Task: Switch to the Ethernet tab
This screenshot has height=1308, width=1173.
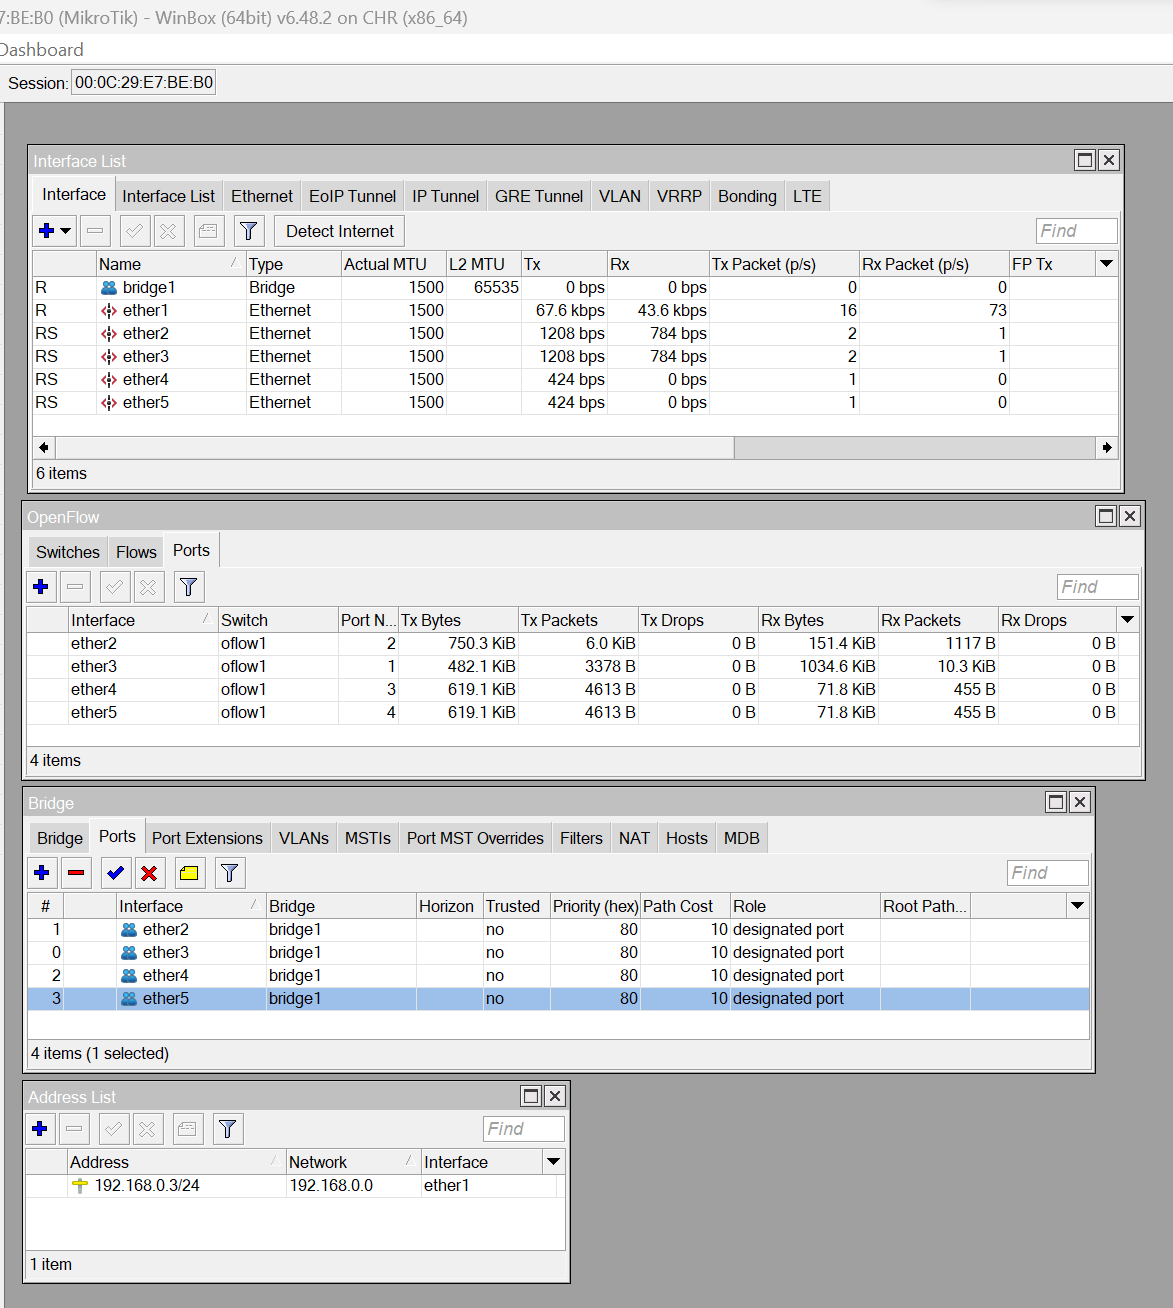Action: pos(262,196)
